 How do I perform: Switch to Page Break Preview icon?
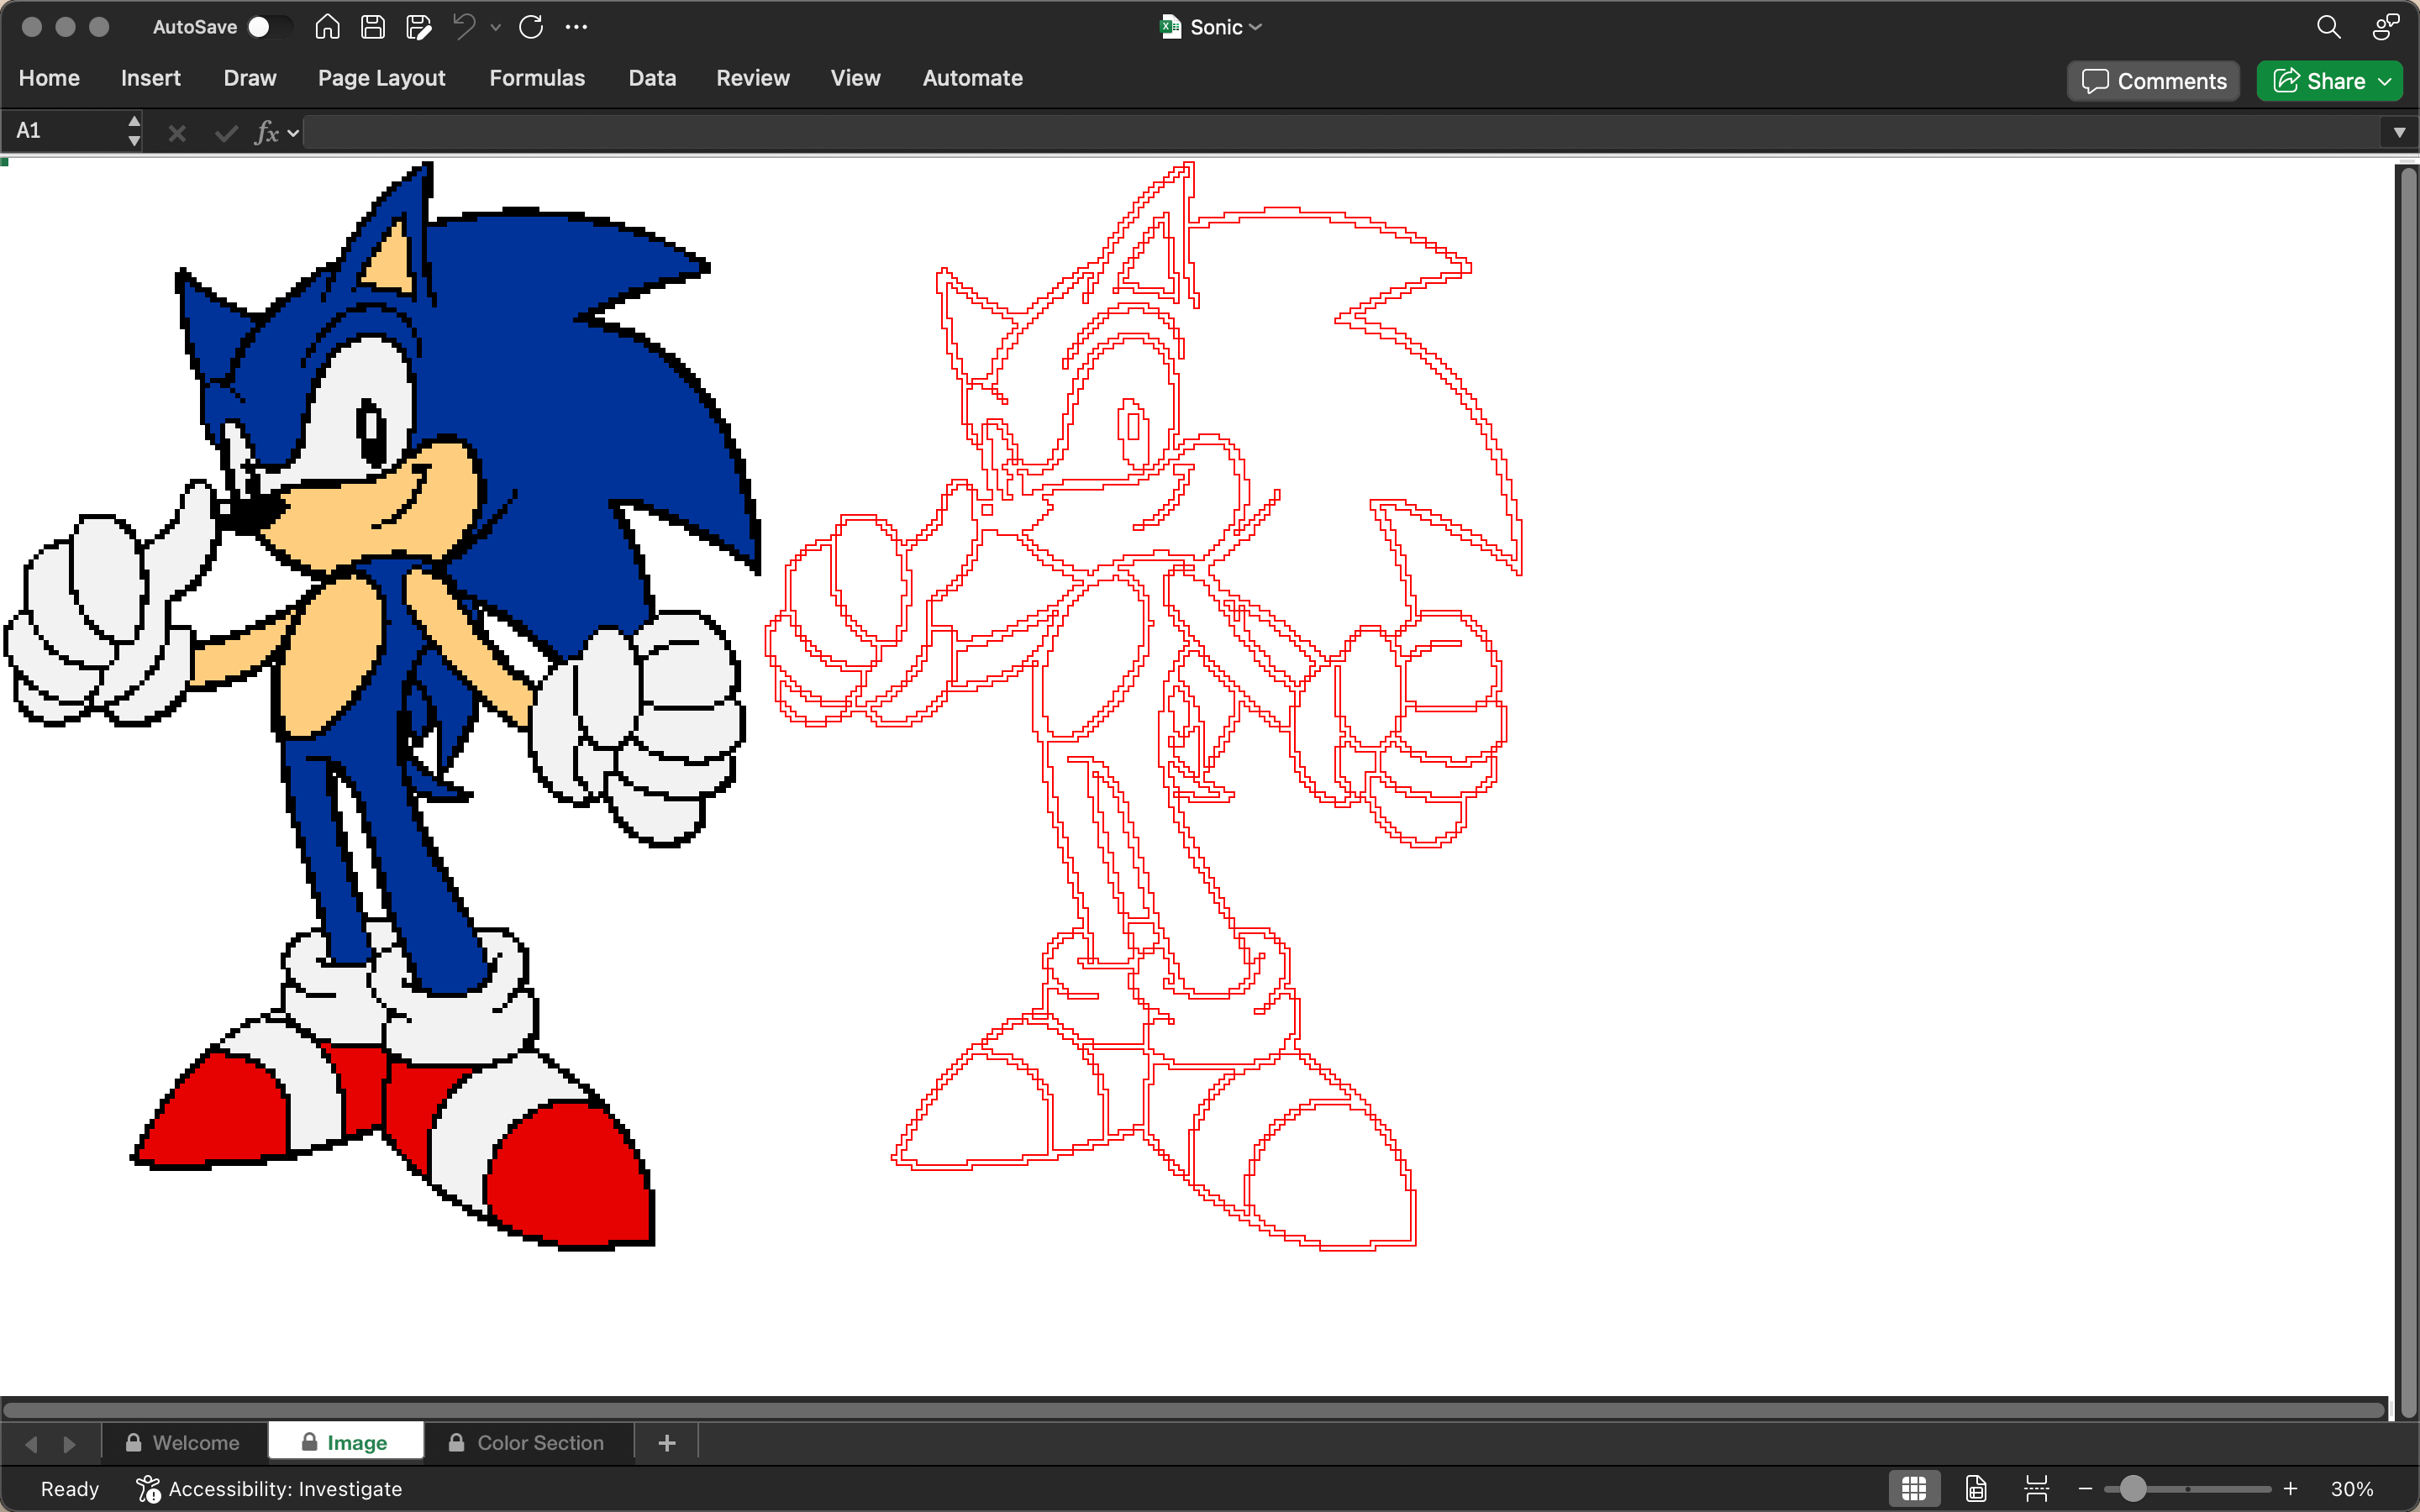(2036, 1489)
